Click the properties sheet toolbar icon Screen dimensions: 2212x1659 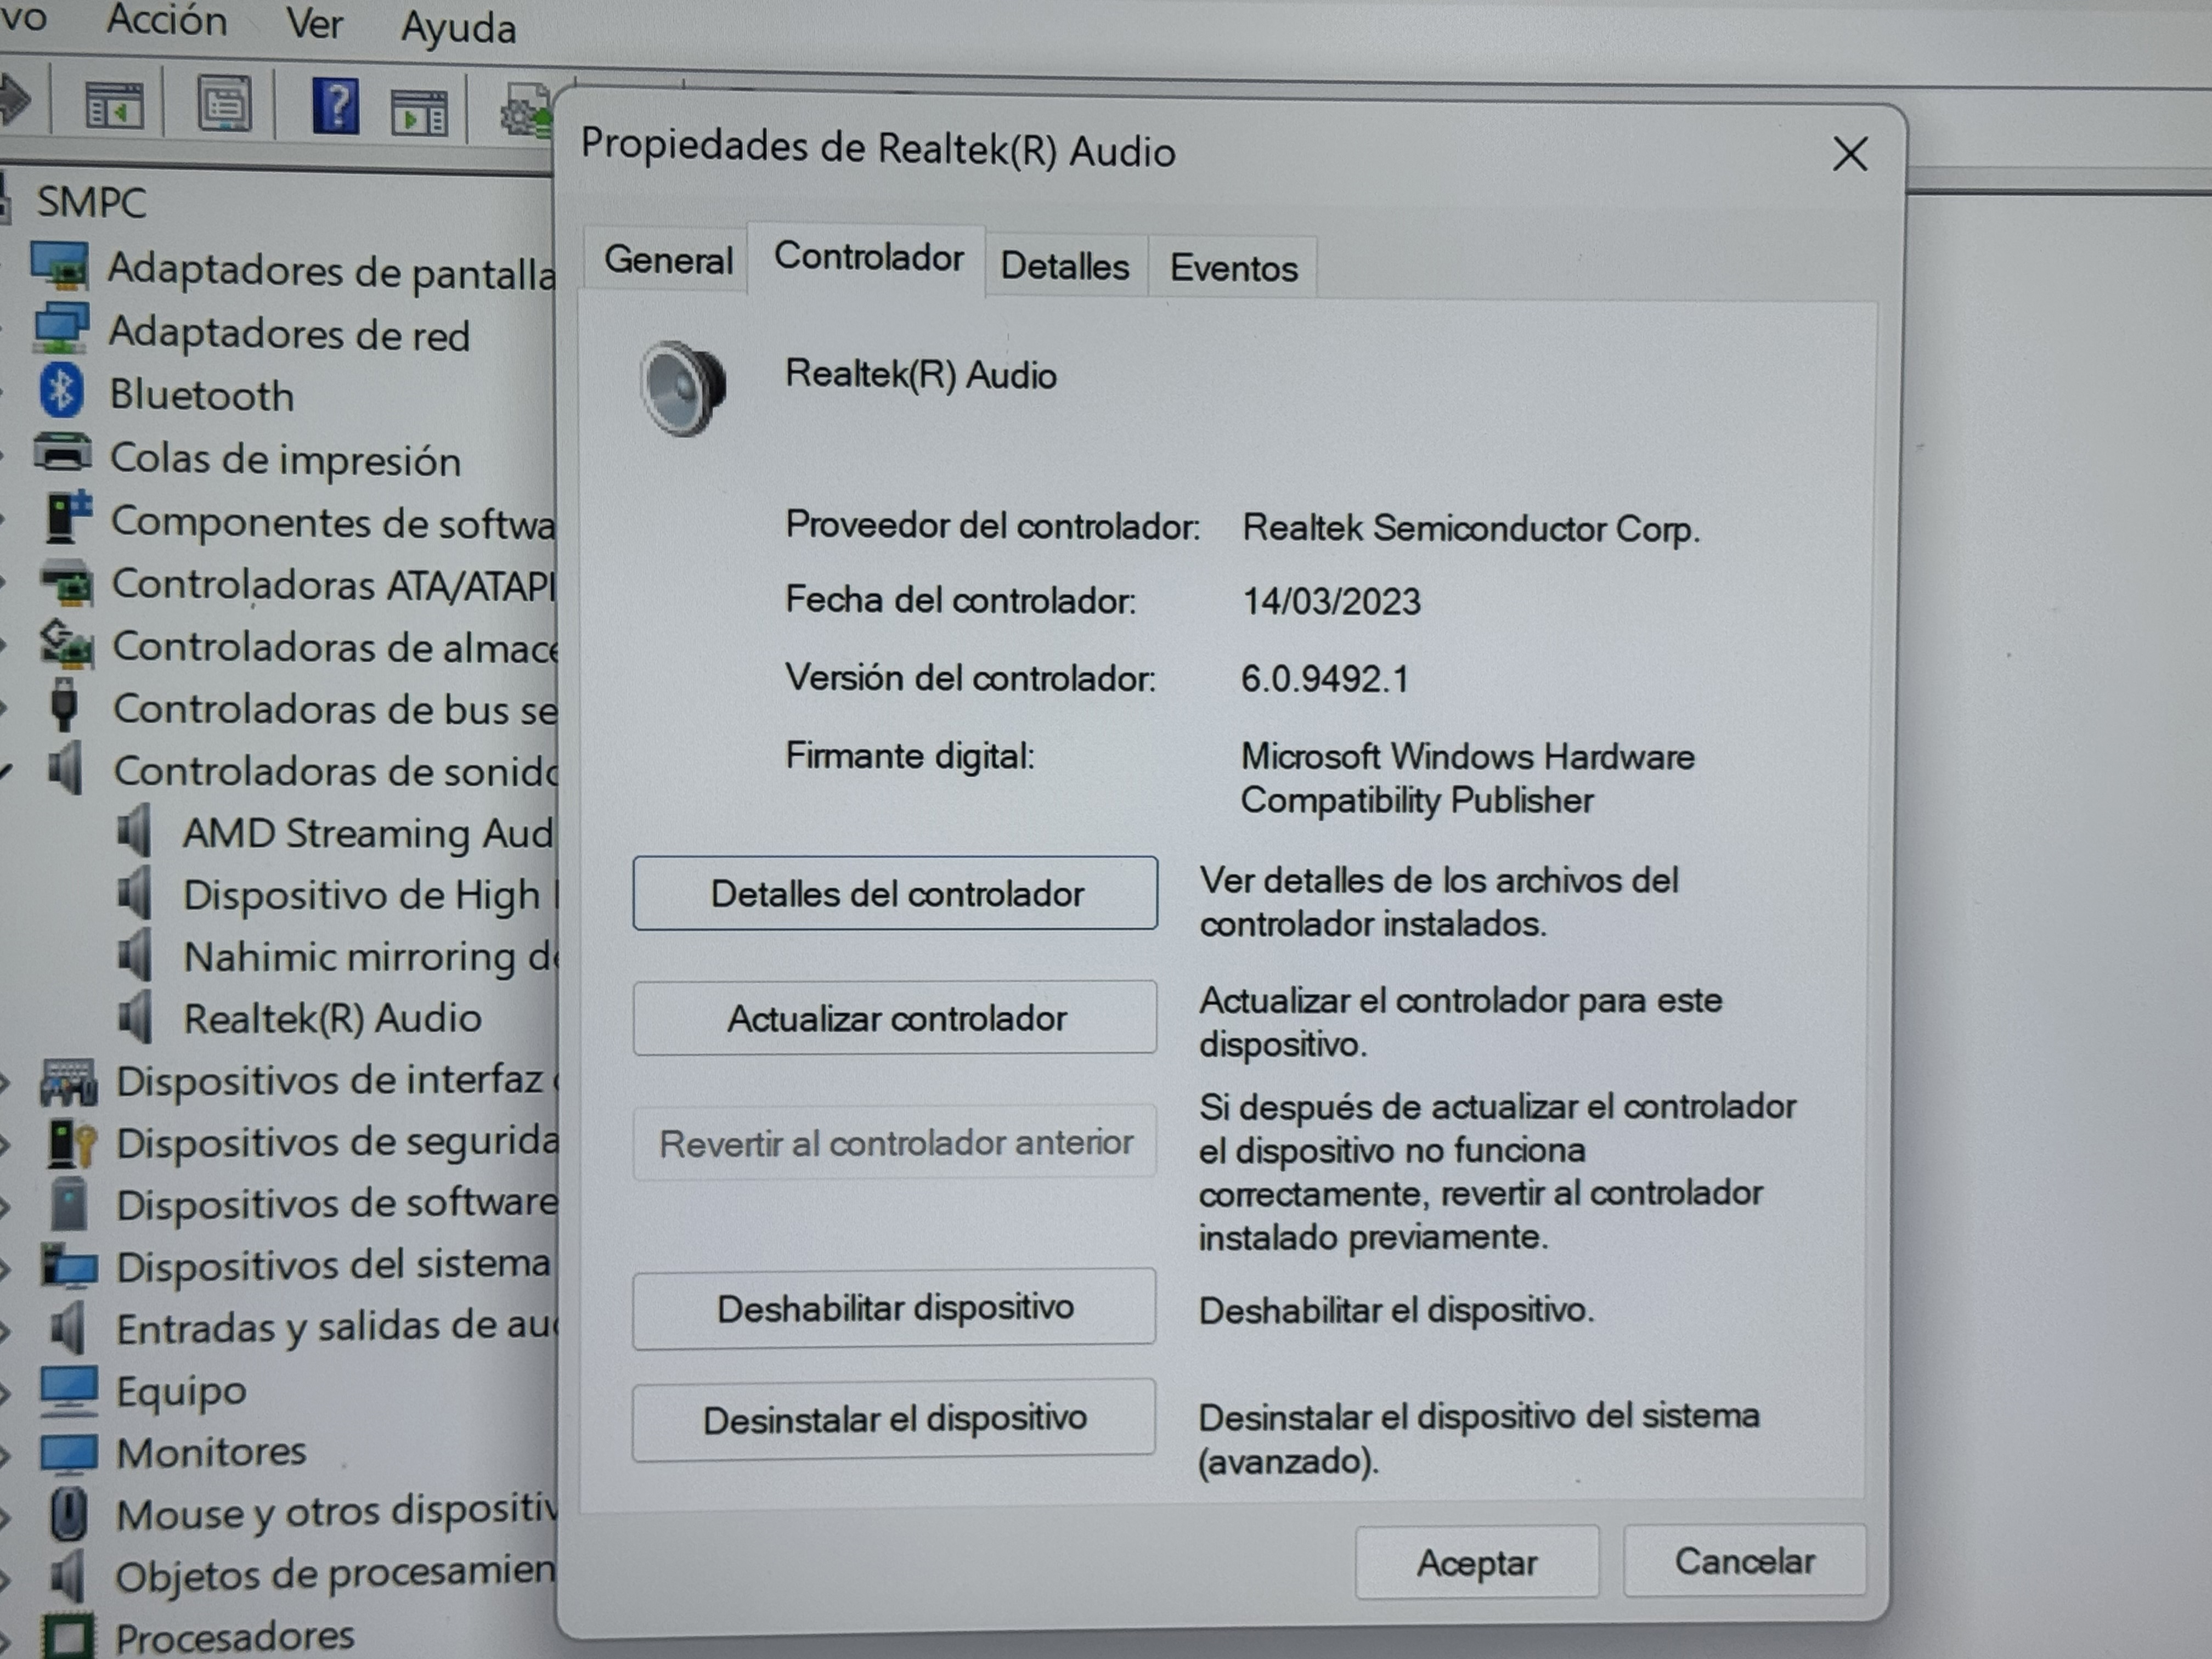point(224,102)
